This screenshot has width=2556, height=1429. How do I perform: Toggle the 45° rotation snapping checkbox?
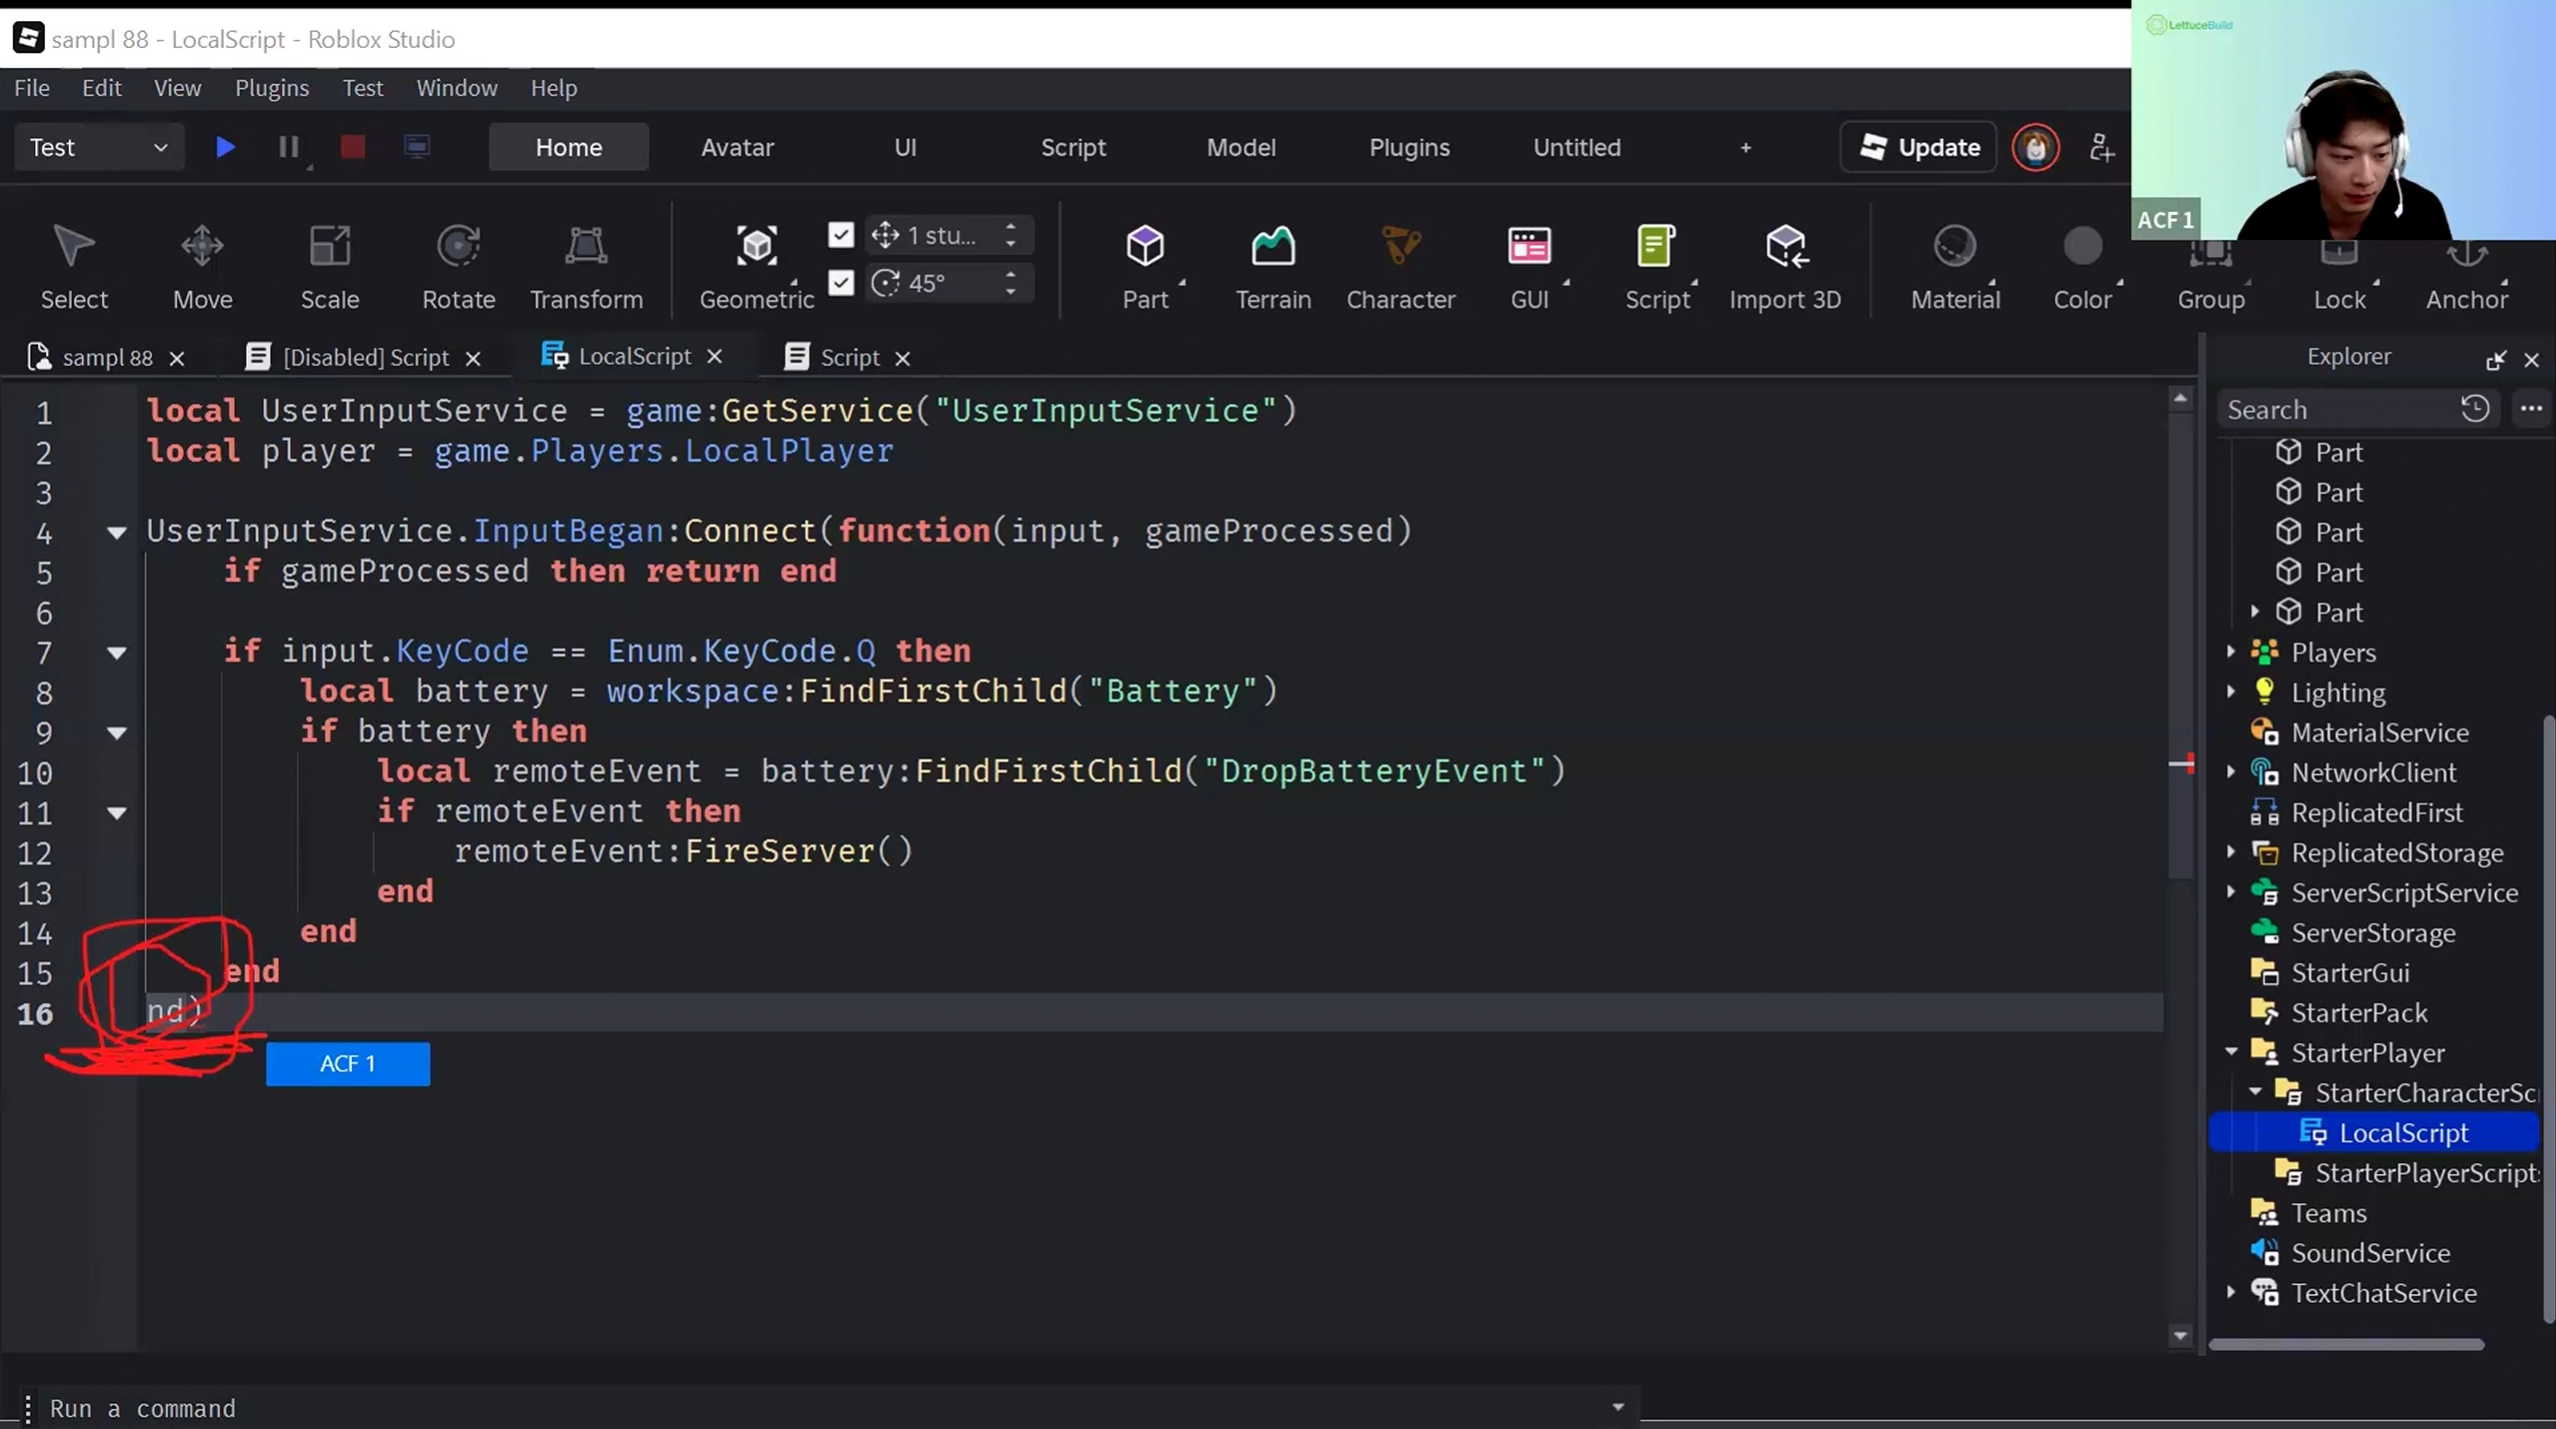click(x=841, y=283)
